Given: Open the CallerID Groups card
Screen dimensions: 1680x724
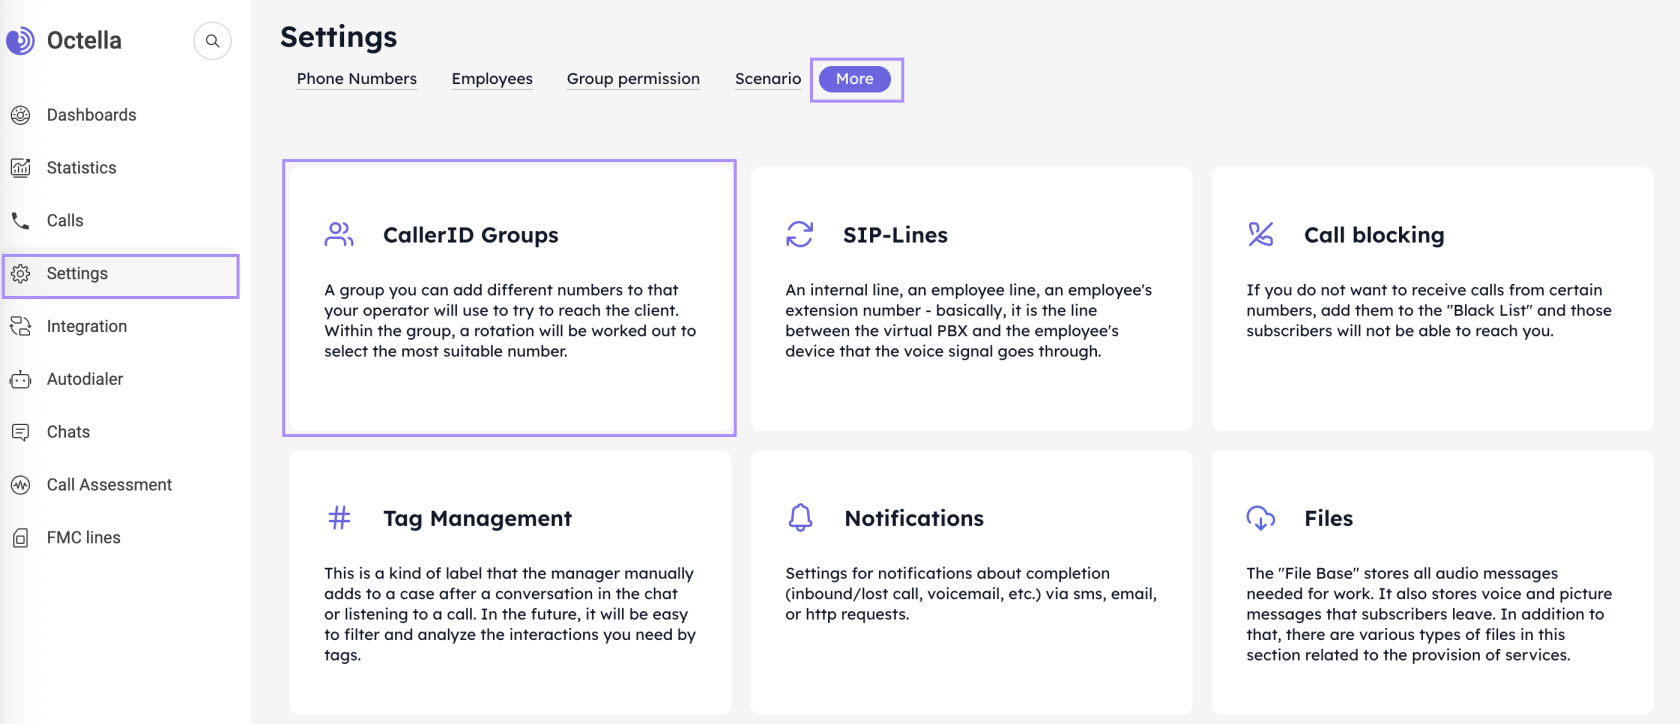Looking at the screenshot, I should 509,298.
